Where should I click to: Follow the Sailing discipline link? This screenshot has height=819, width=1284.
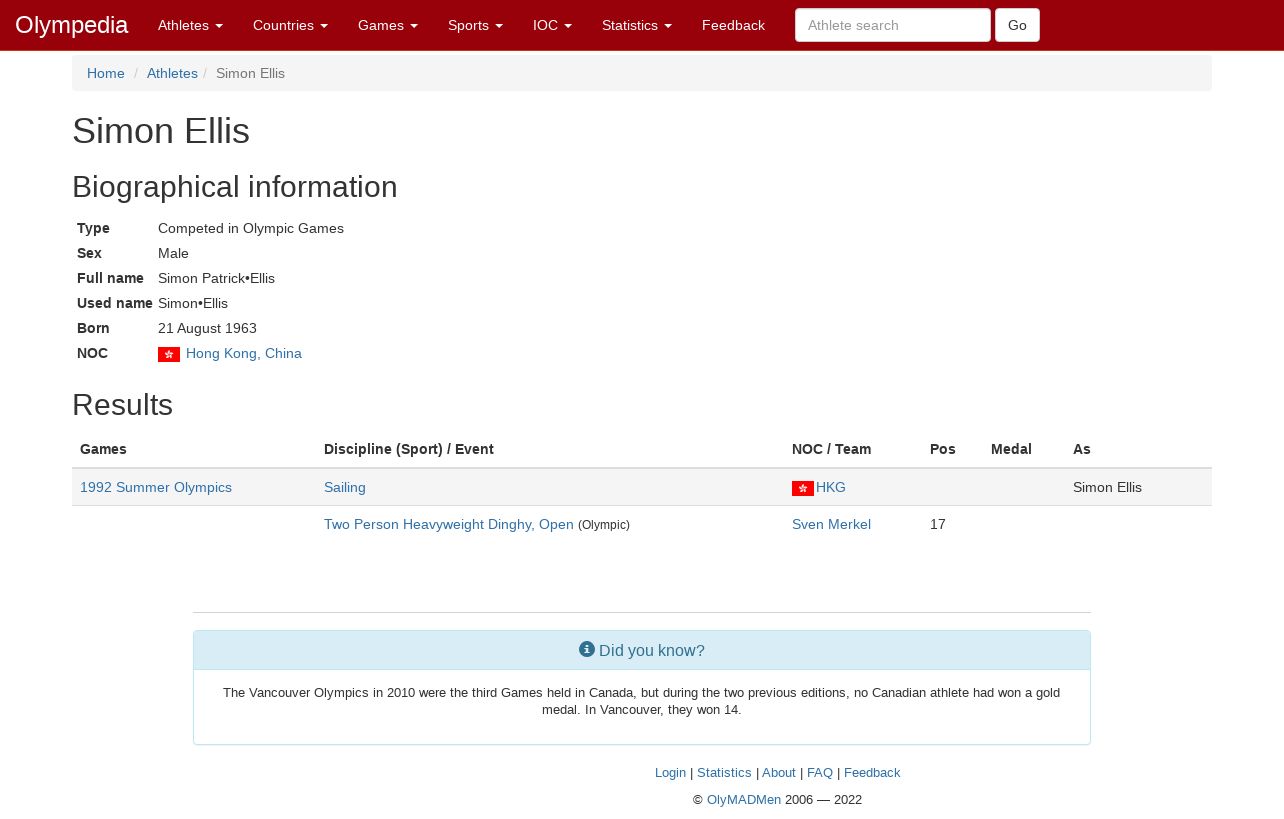pos(345,488)
